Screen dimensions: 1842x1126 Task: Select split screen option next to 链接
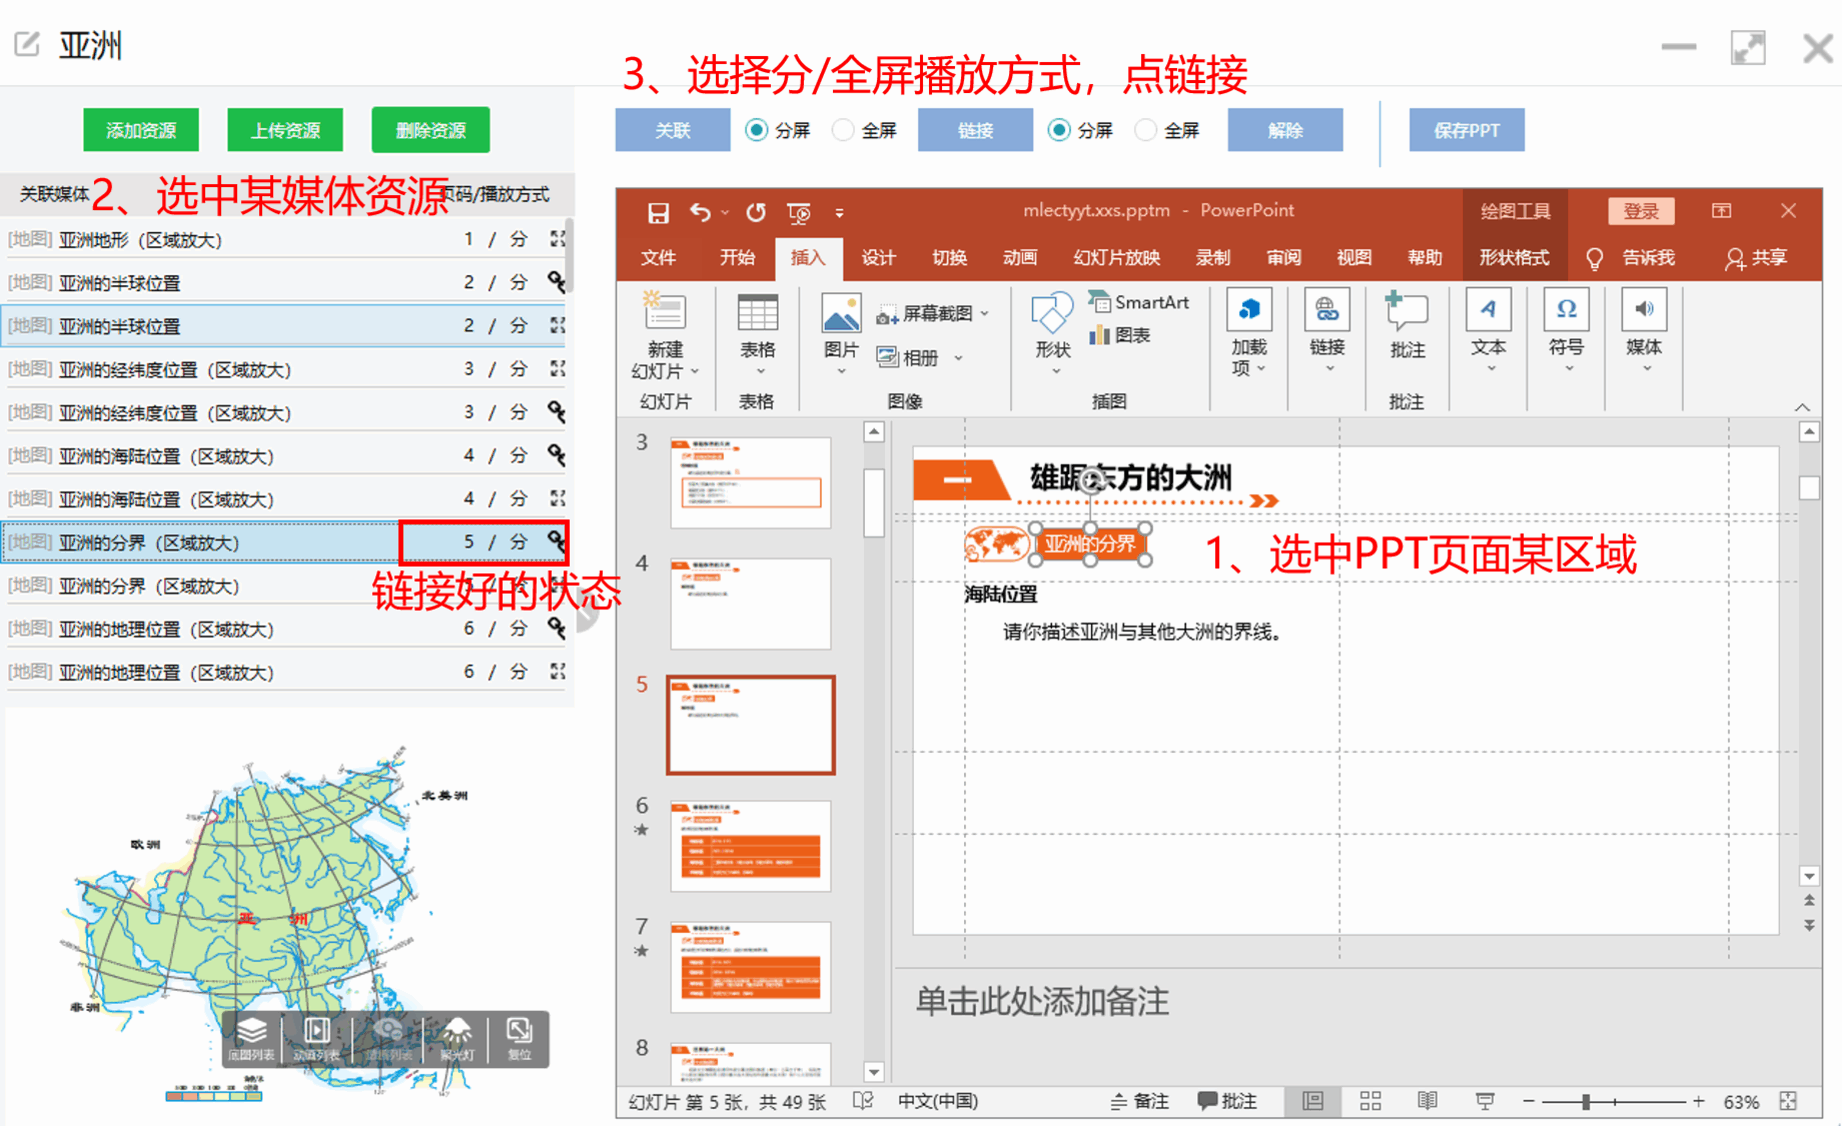coord(1059,131)
